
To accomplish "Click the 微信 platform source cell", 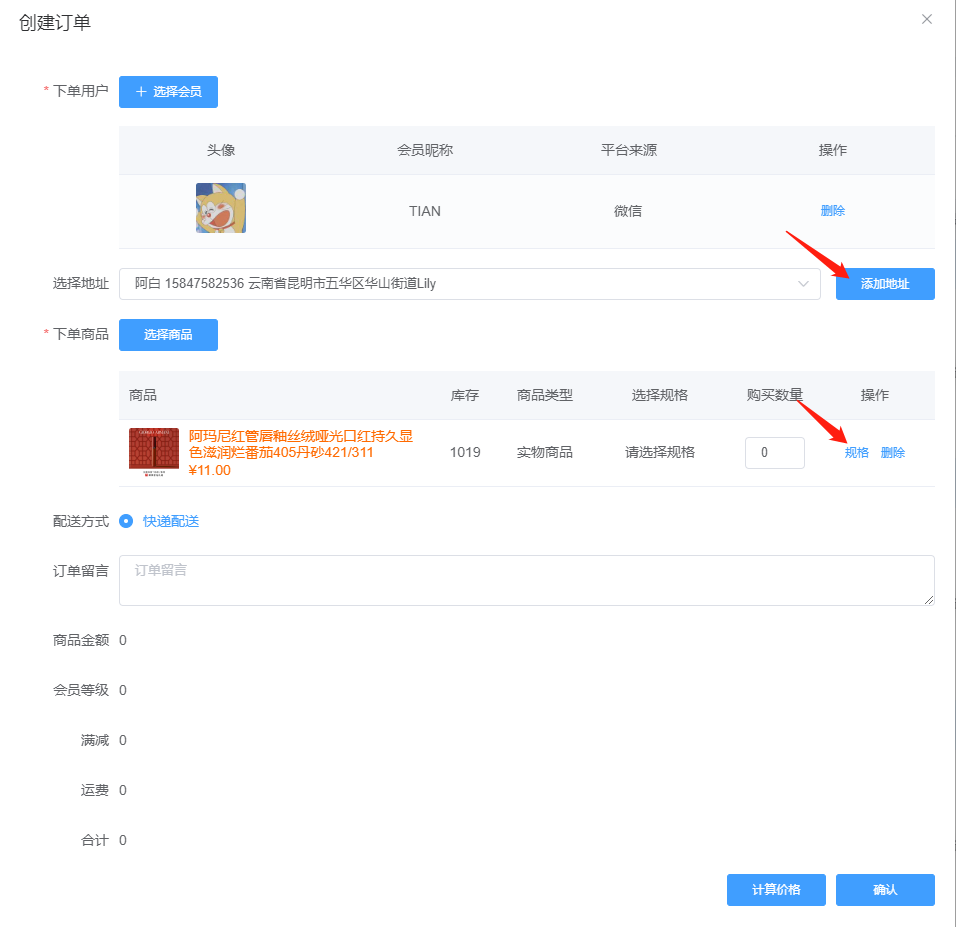I will (x=628, y=211).
